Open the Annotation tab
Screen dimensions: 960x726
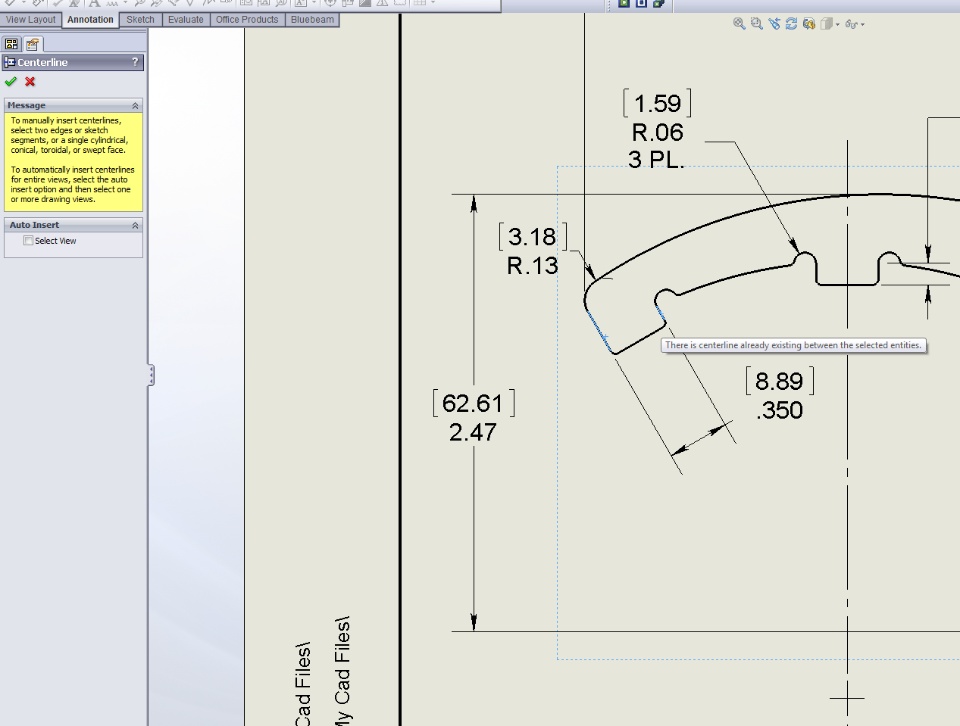pyautogui.click(x=90, y=20)
